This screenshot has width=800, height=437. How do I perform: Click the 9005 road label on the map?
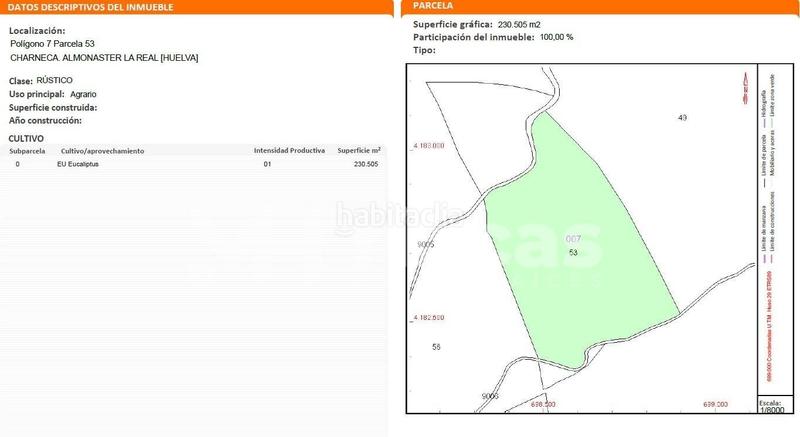(427, 244)
